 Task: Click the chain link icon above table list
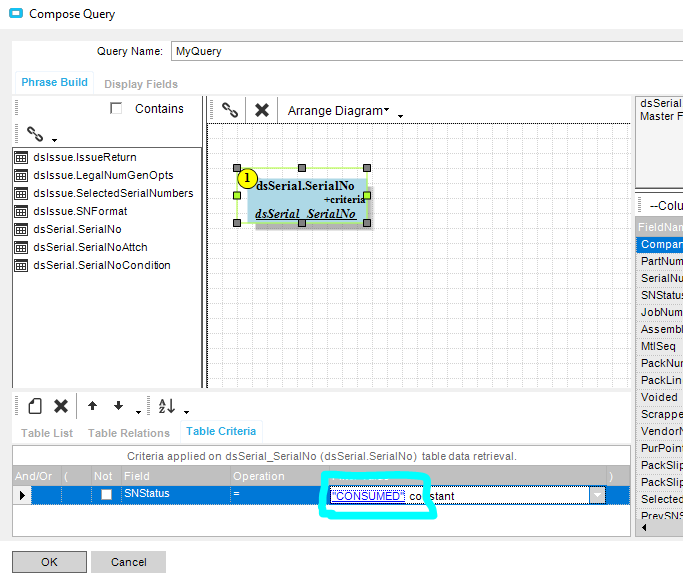click(35, 133)
